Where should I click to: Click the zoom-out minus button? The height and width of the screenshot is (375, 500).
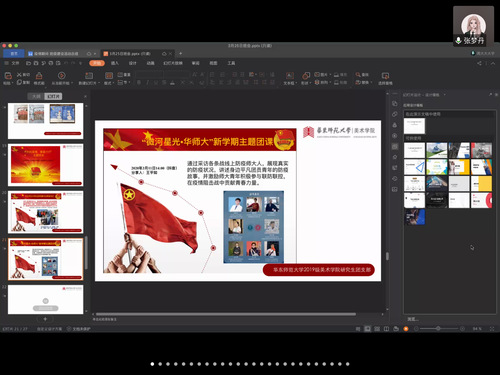pos(416,329)
